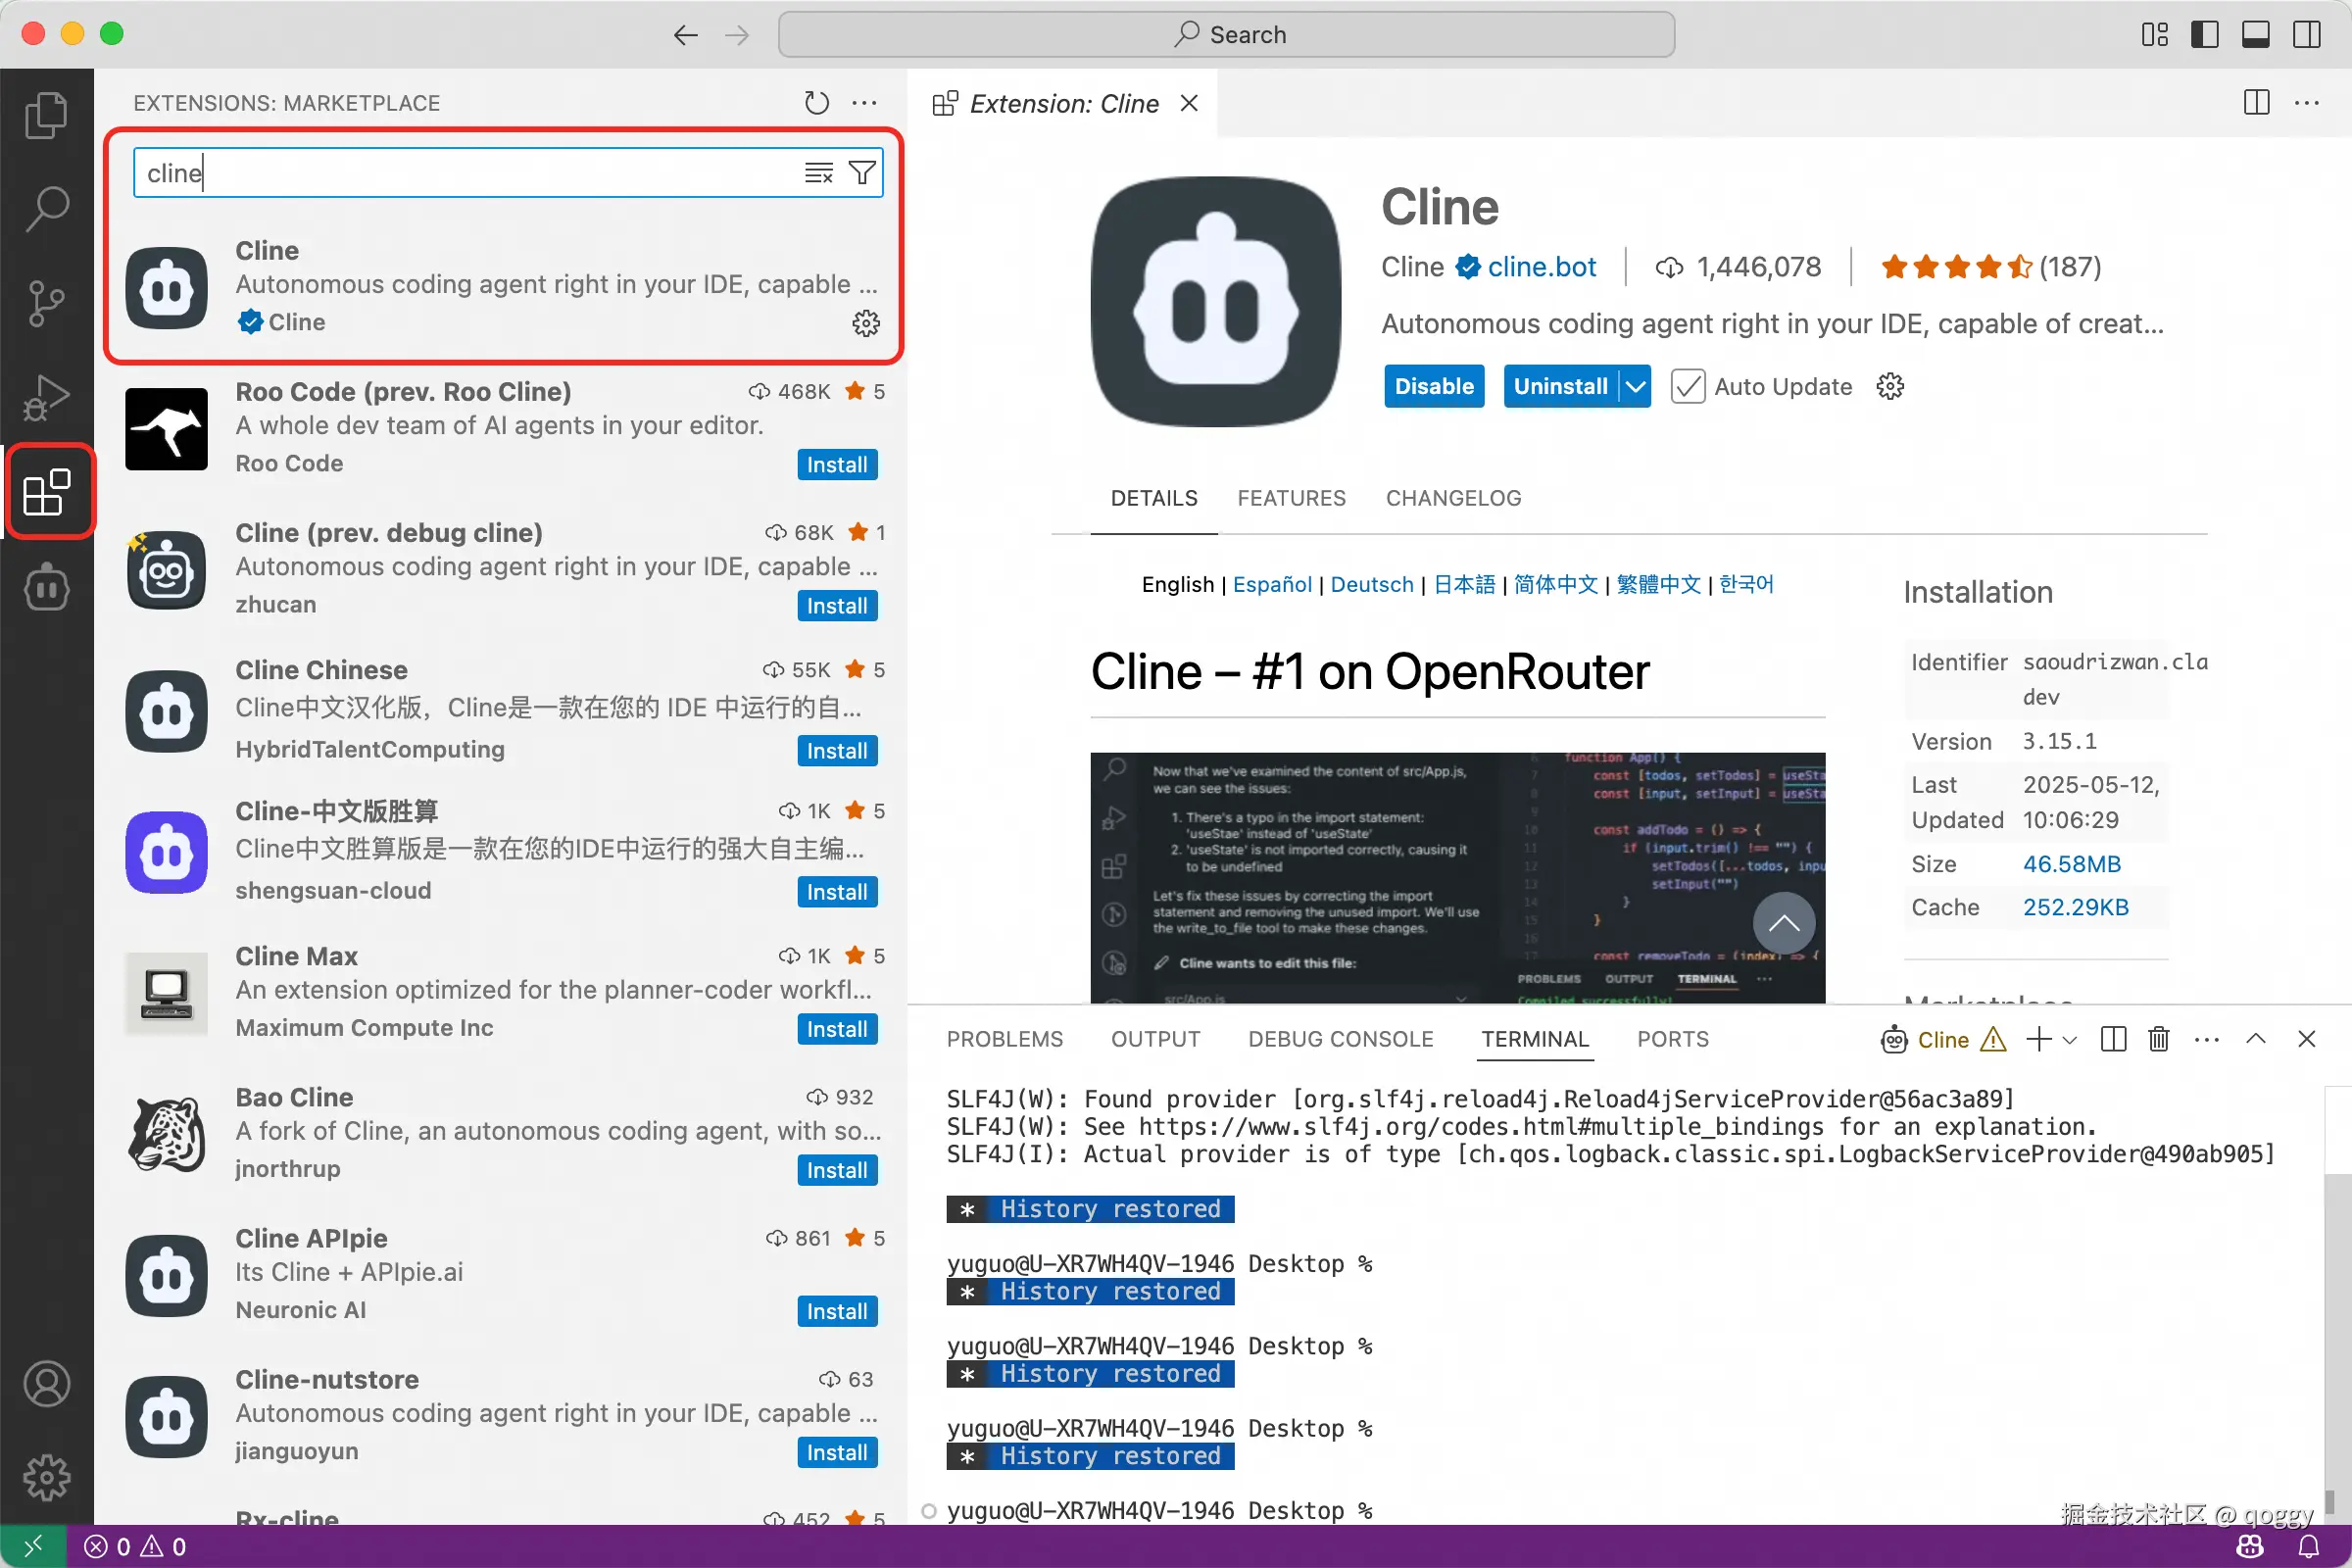Open the Search view
The image size is (2352, 1568).
click(x=46, y=208)
